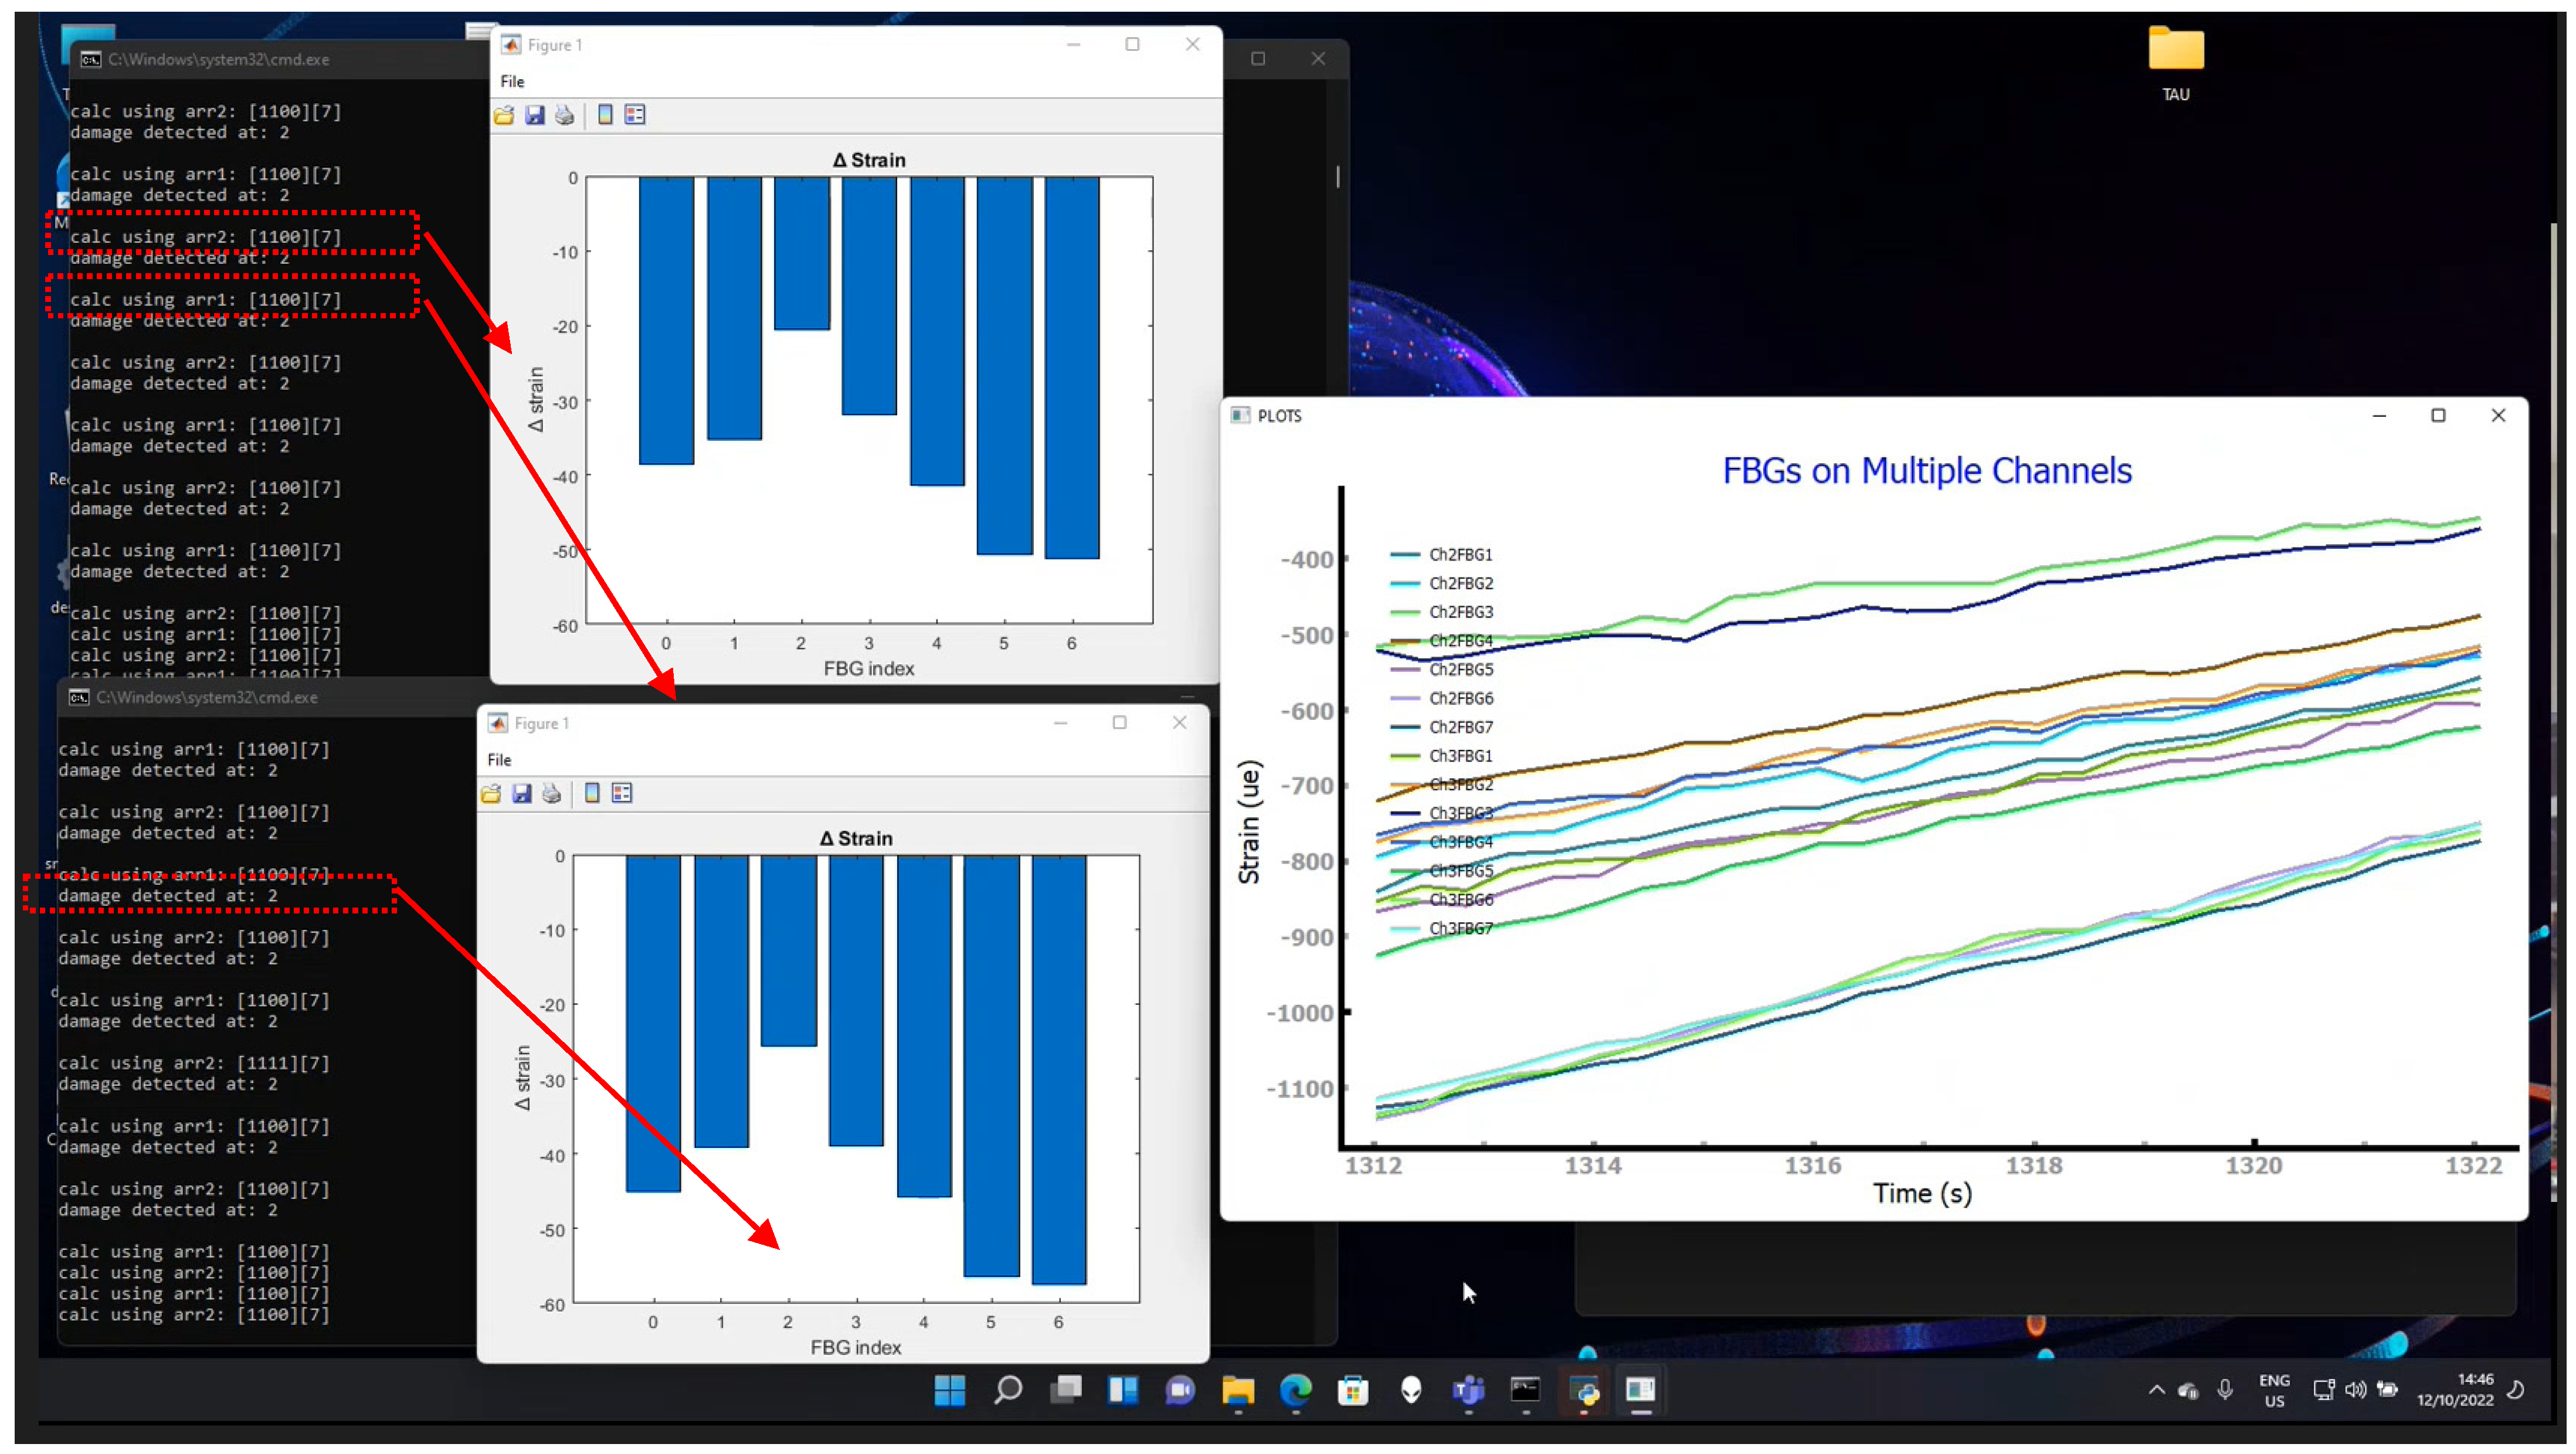Toggle Ch2FBG1 legend entry in PLOTS window
The width and height of the screenshot is (2576, 1454).
[1460, 555]
